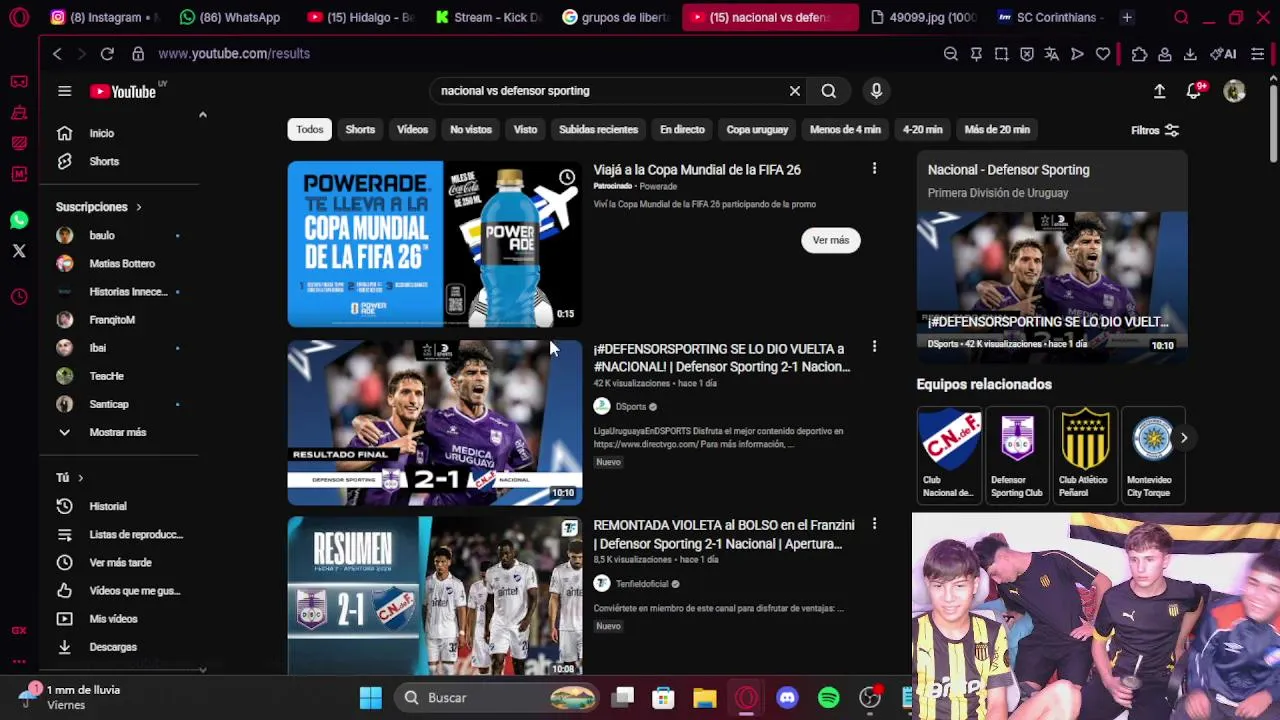Image resolution: width=1280 pixels, height=720 pixels.
Task: Reload the page
Action: pyautogui.click(x=107, y=54)
